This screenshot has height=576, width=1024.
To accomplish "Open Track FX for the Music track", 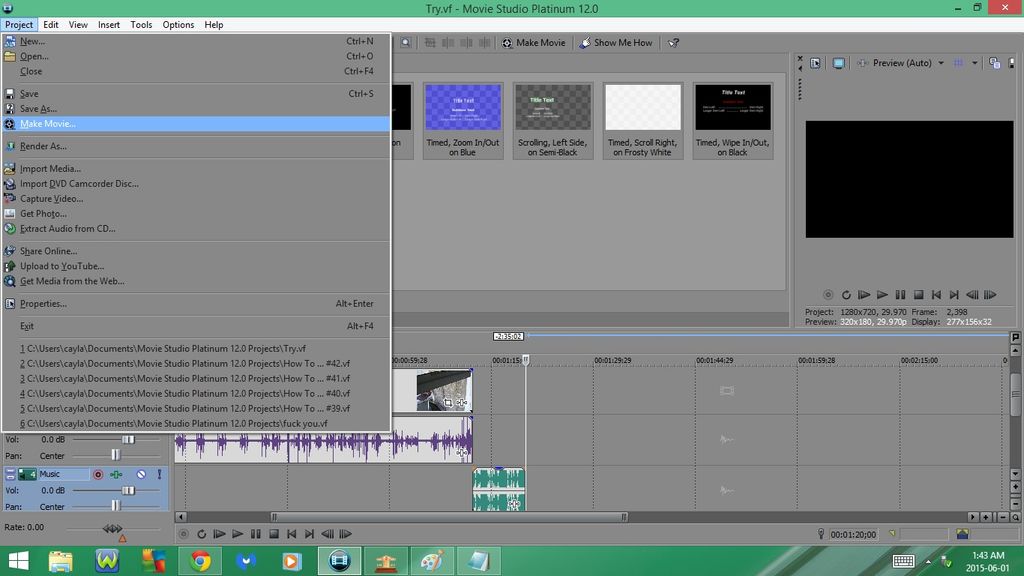I will point(116,474).
